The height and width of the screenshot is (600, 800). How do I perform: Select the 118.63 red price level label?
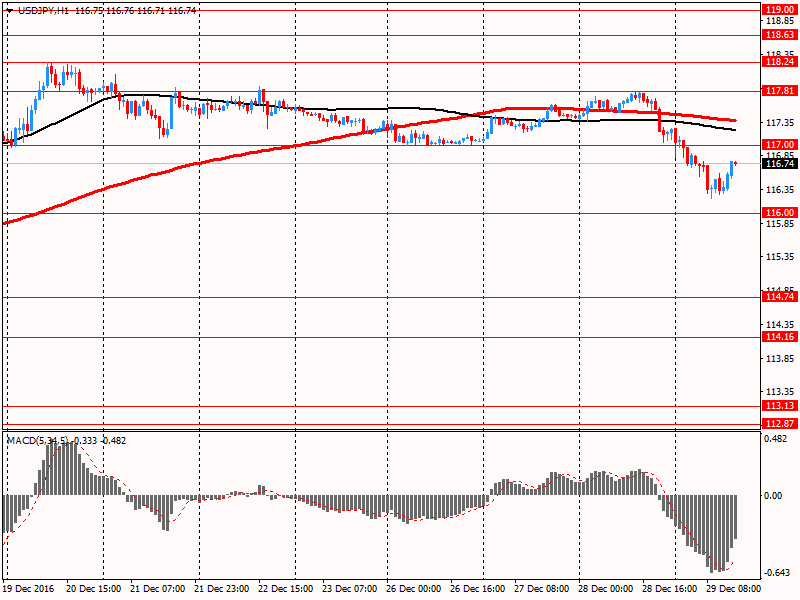tap(780, 35)
